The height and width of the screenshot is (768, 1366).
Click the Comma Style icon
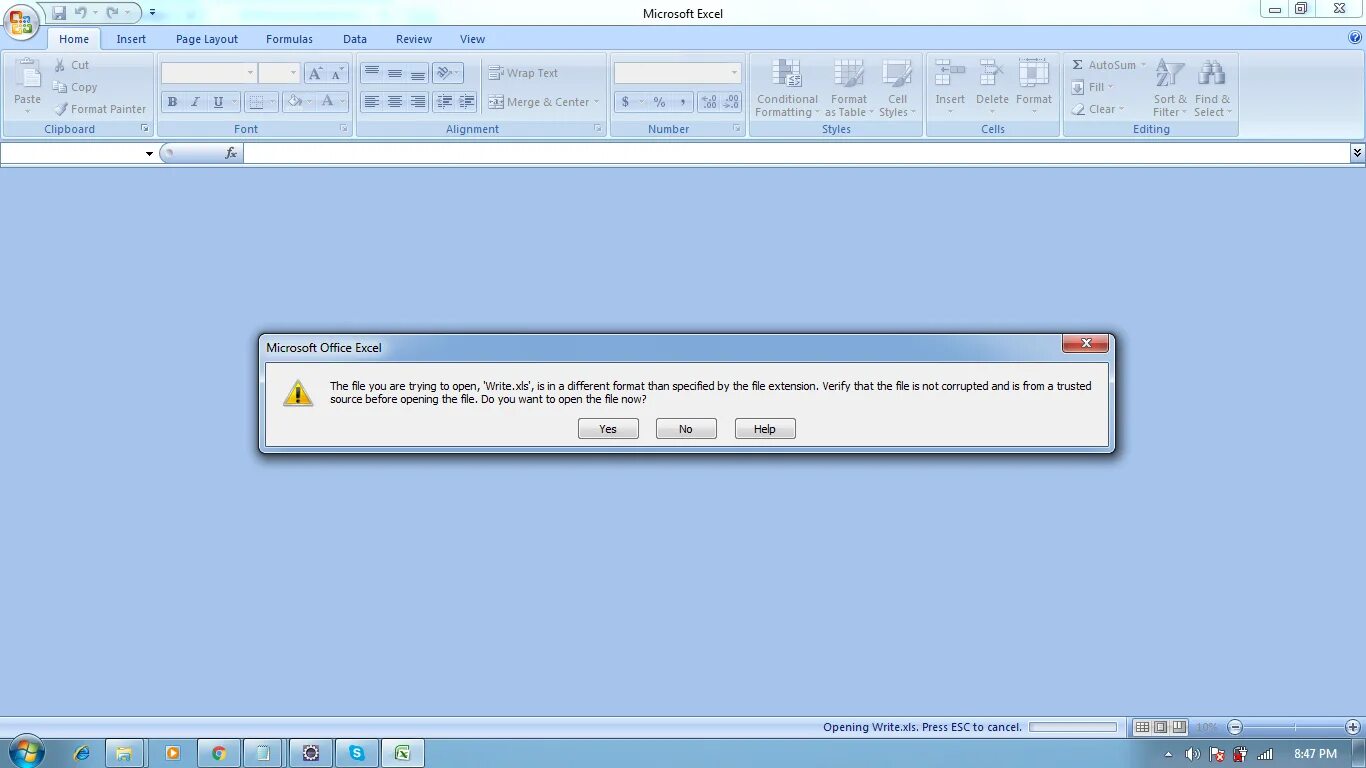(x=683, y=102)
